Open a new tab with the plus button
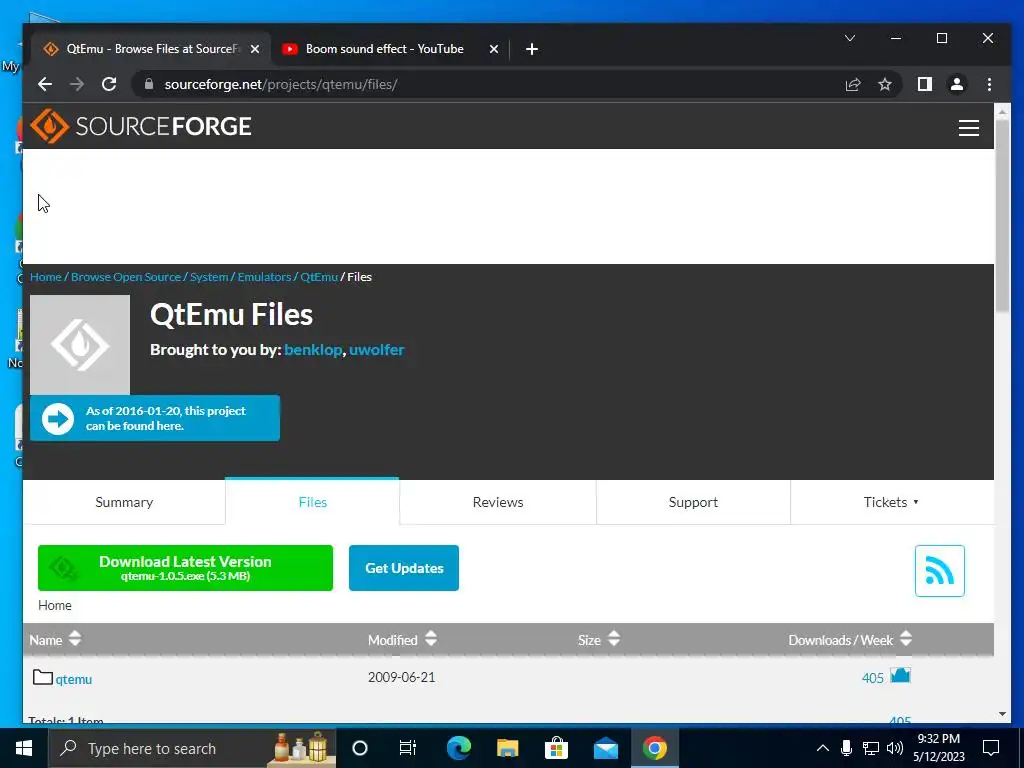This screenshot has width=1024, height=768. [x=532, y=49]
